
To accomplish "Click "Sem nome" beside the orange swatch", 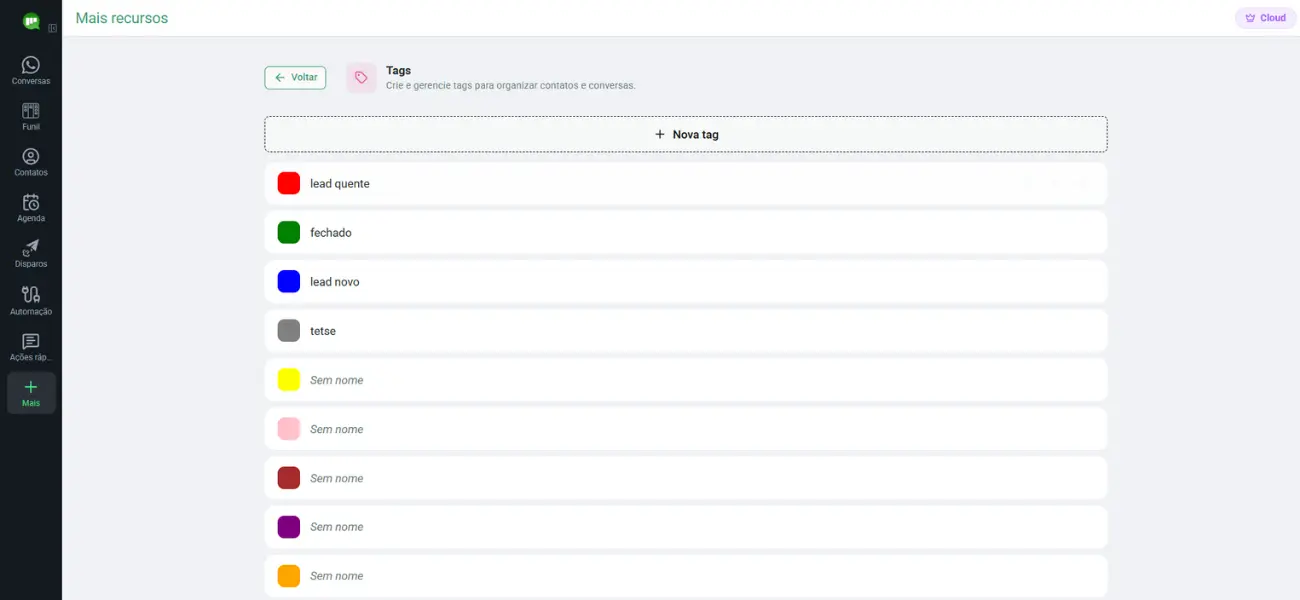I will [337, 576].
